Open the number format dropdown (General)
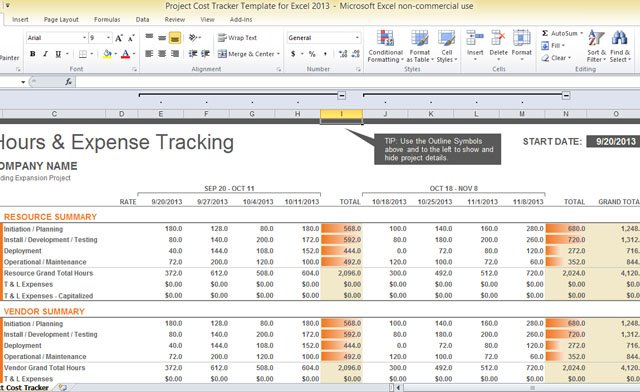The width and height of the screenshot is (640, 392). click(x=357, y=38)
